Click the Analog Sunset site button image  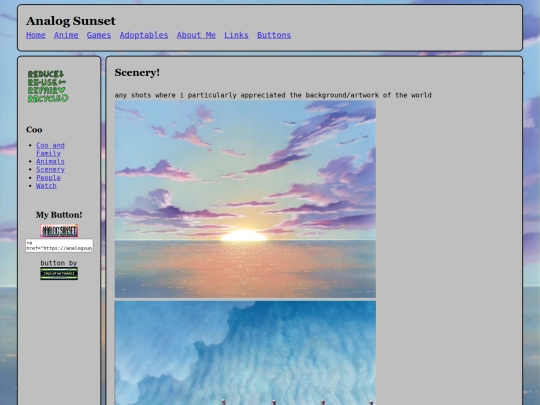click(x=59, y=230)
